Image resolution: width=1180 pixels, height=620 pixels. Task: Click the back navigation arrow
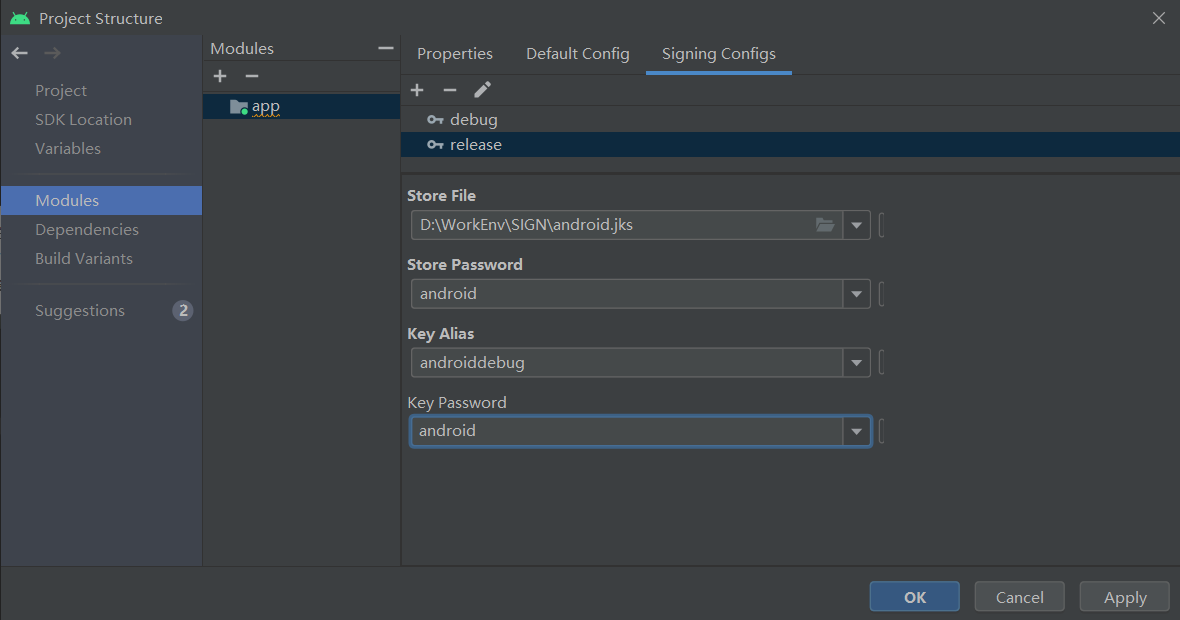click(x=20, y=53)
